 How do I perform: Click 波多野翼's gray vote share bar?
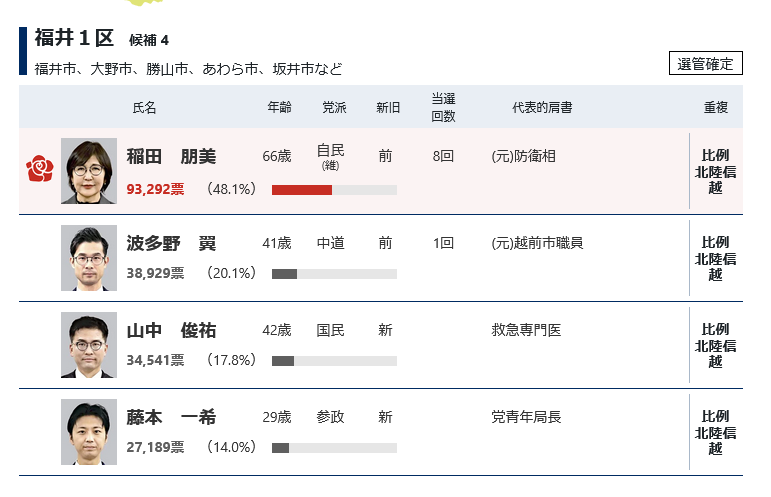coord(285,274)
